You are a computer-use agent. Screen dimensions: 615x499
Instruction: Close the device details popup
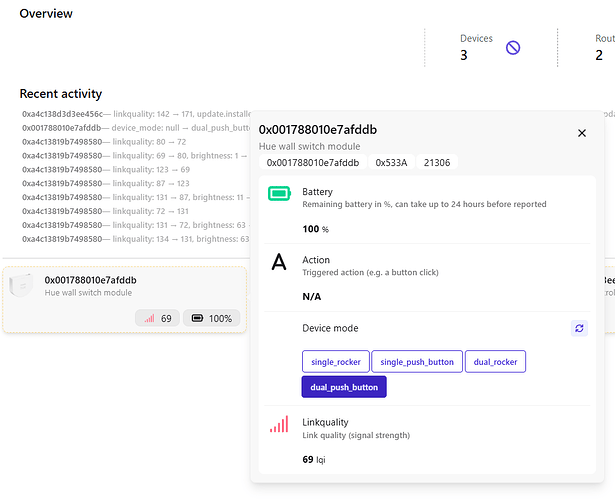(x=582, y=133)
